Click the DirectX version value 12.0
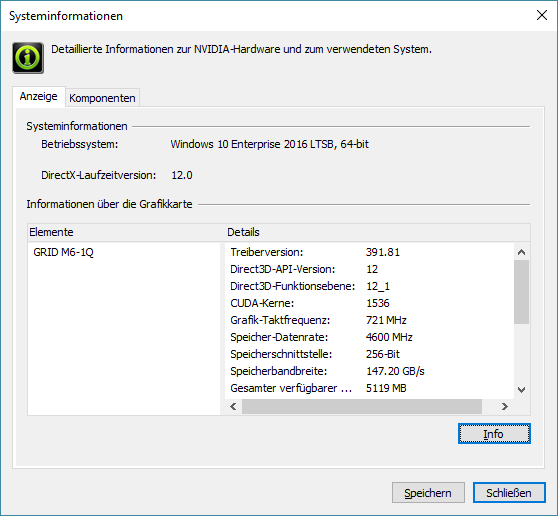This screenshot has height=516, width=558. click(182, 175)
